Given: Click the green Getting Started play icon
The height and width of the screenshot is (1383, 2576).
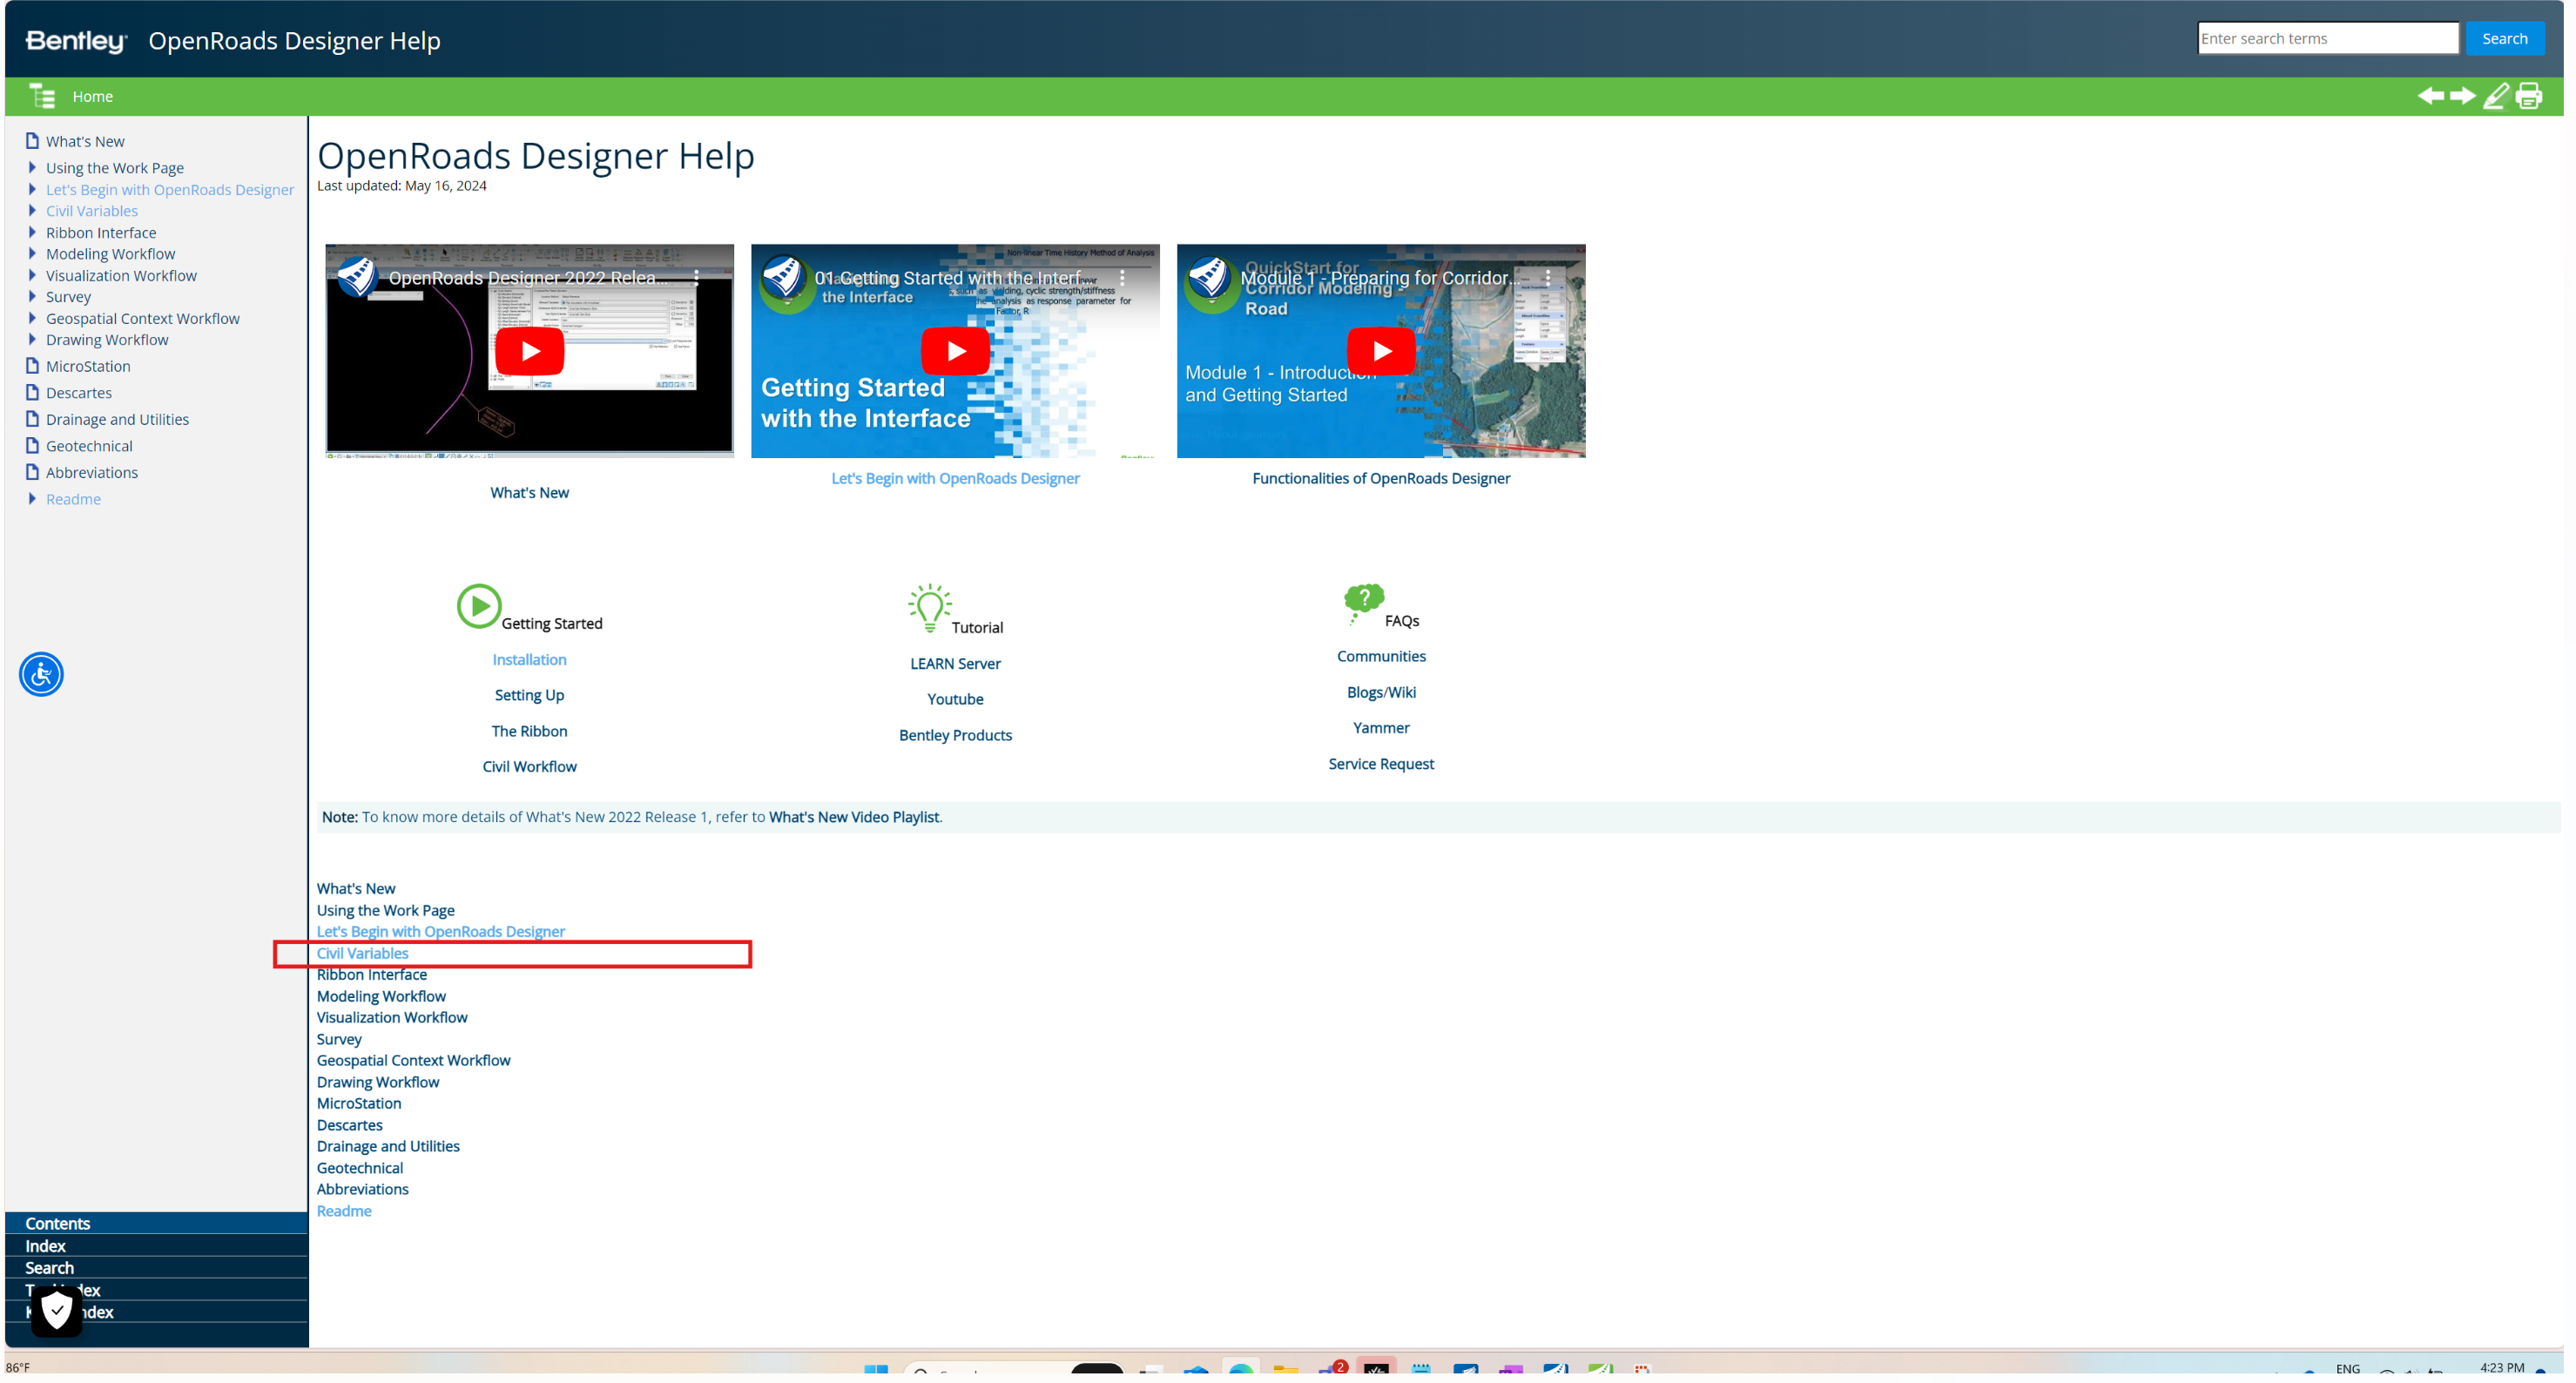Looking at the screenshot, I should point(478,606).
